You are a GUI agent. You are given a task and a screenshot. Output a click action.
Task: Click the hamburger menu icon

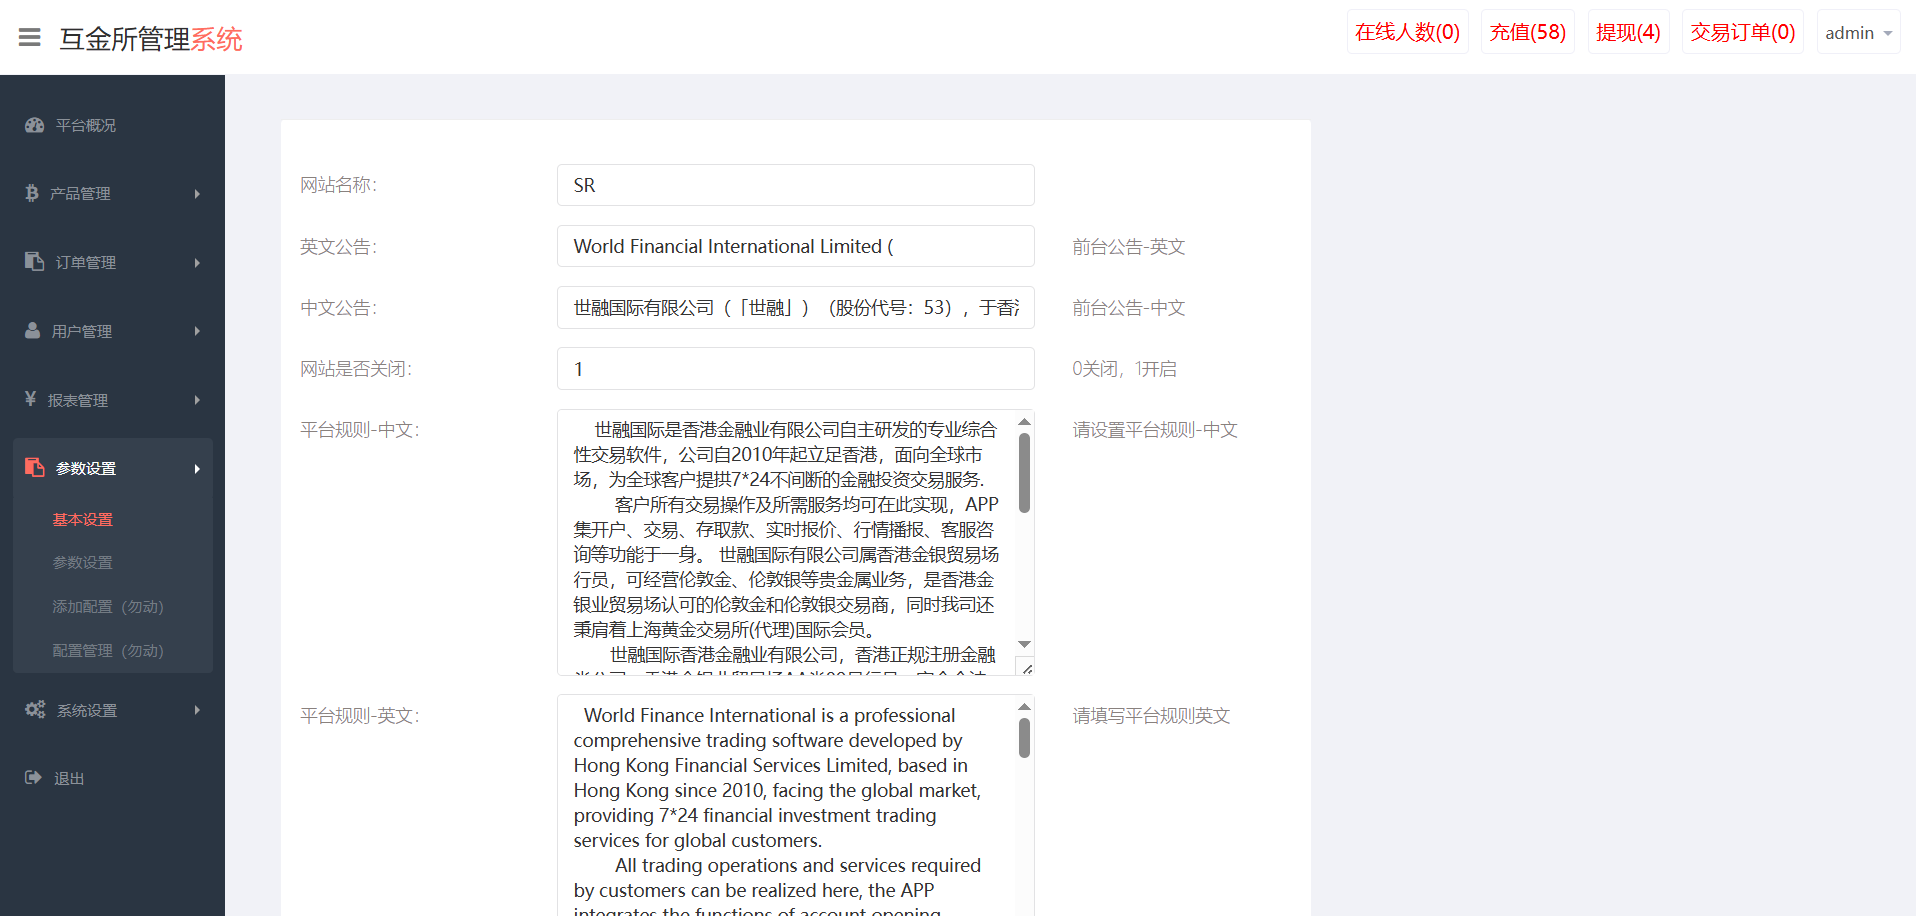pos(30,38)
